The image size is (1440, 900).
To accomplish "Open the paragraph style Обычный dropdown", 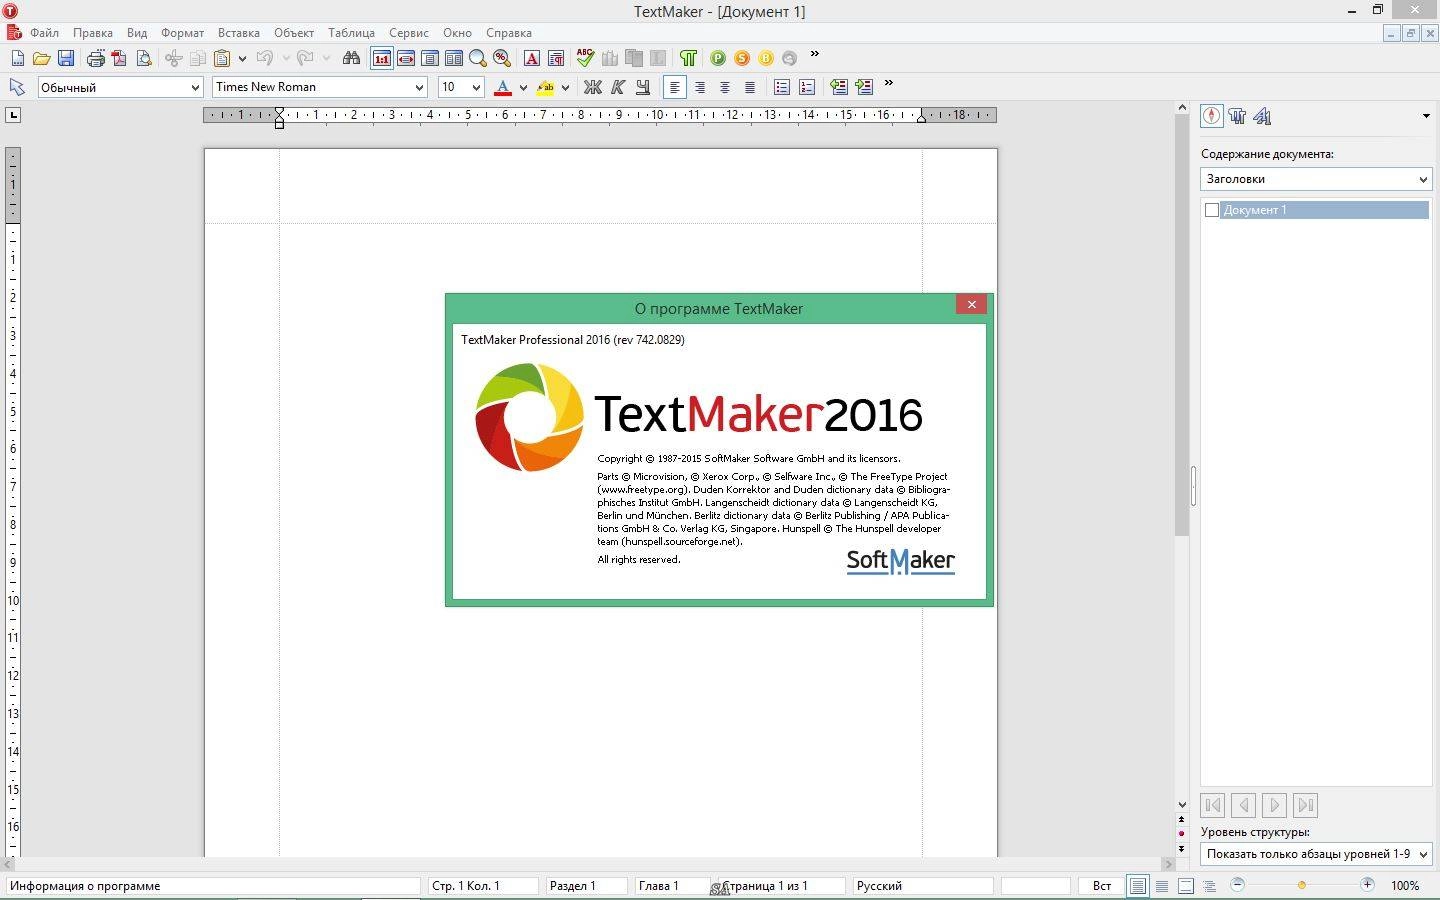I will [x=195, y=87].
